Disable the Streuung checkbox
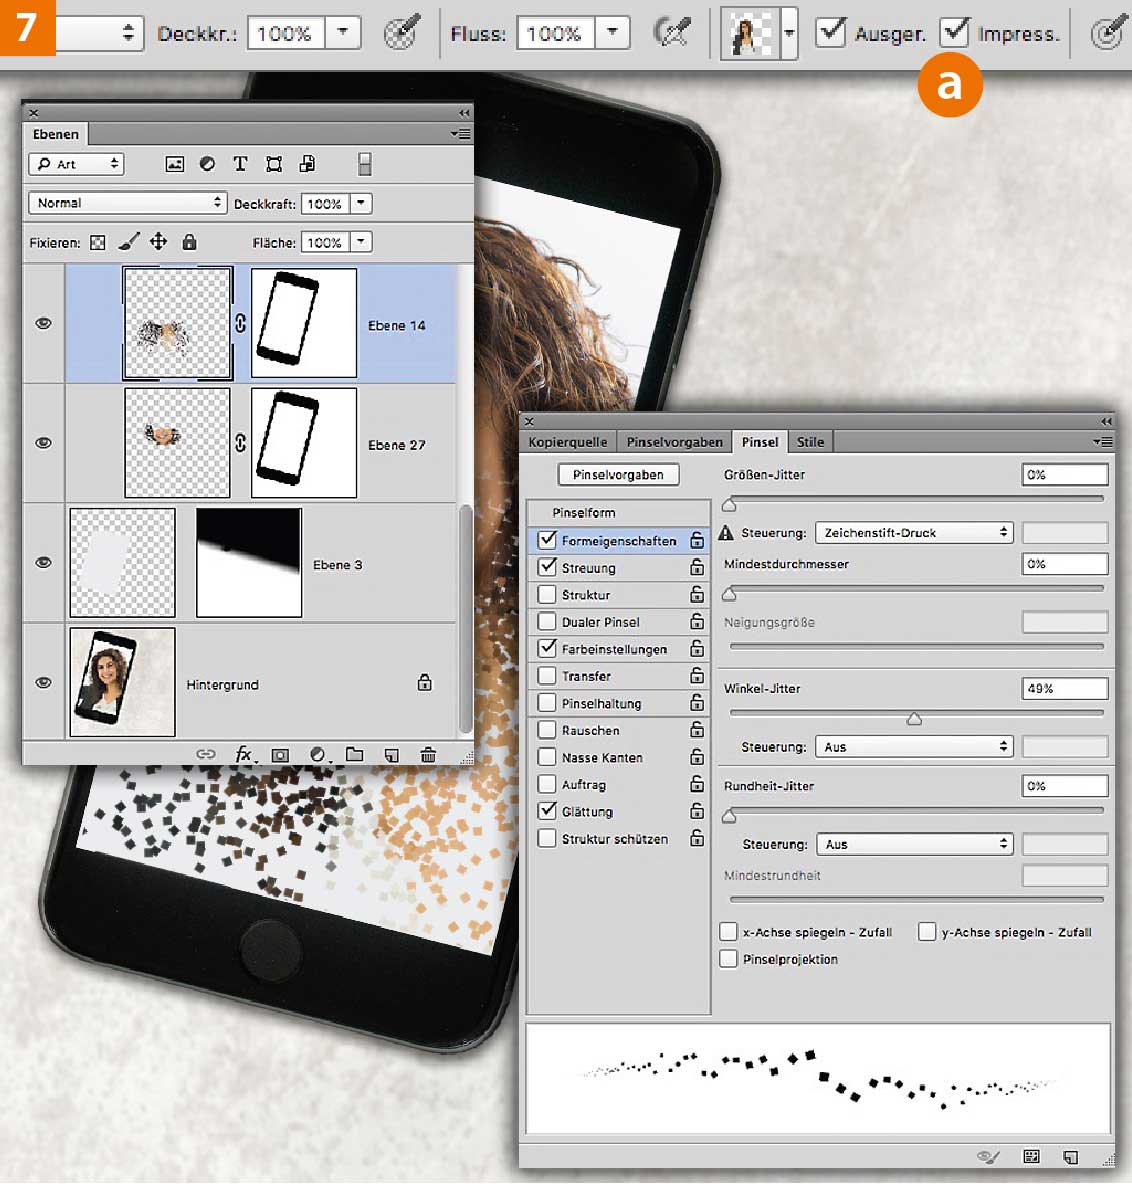1132x1188 pixels. pyautogui.click(x=547, y=568)
